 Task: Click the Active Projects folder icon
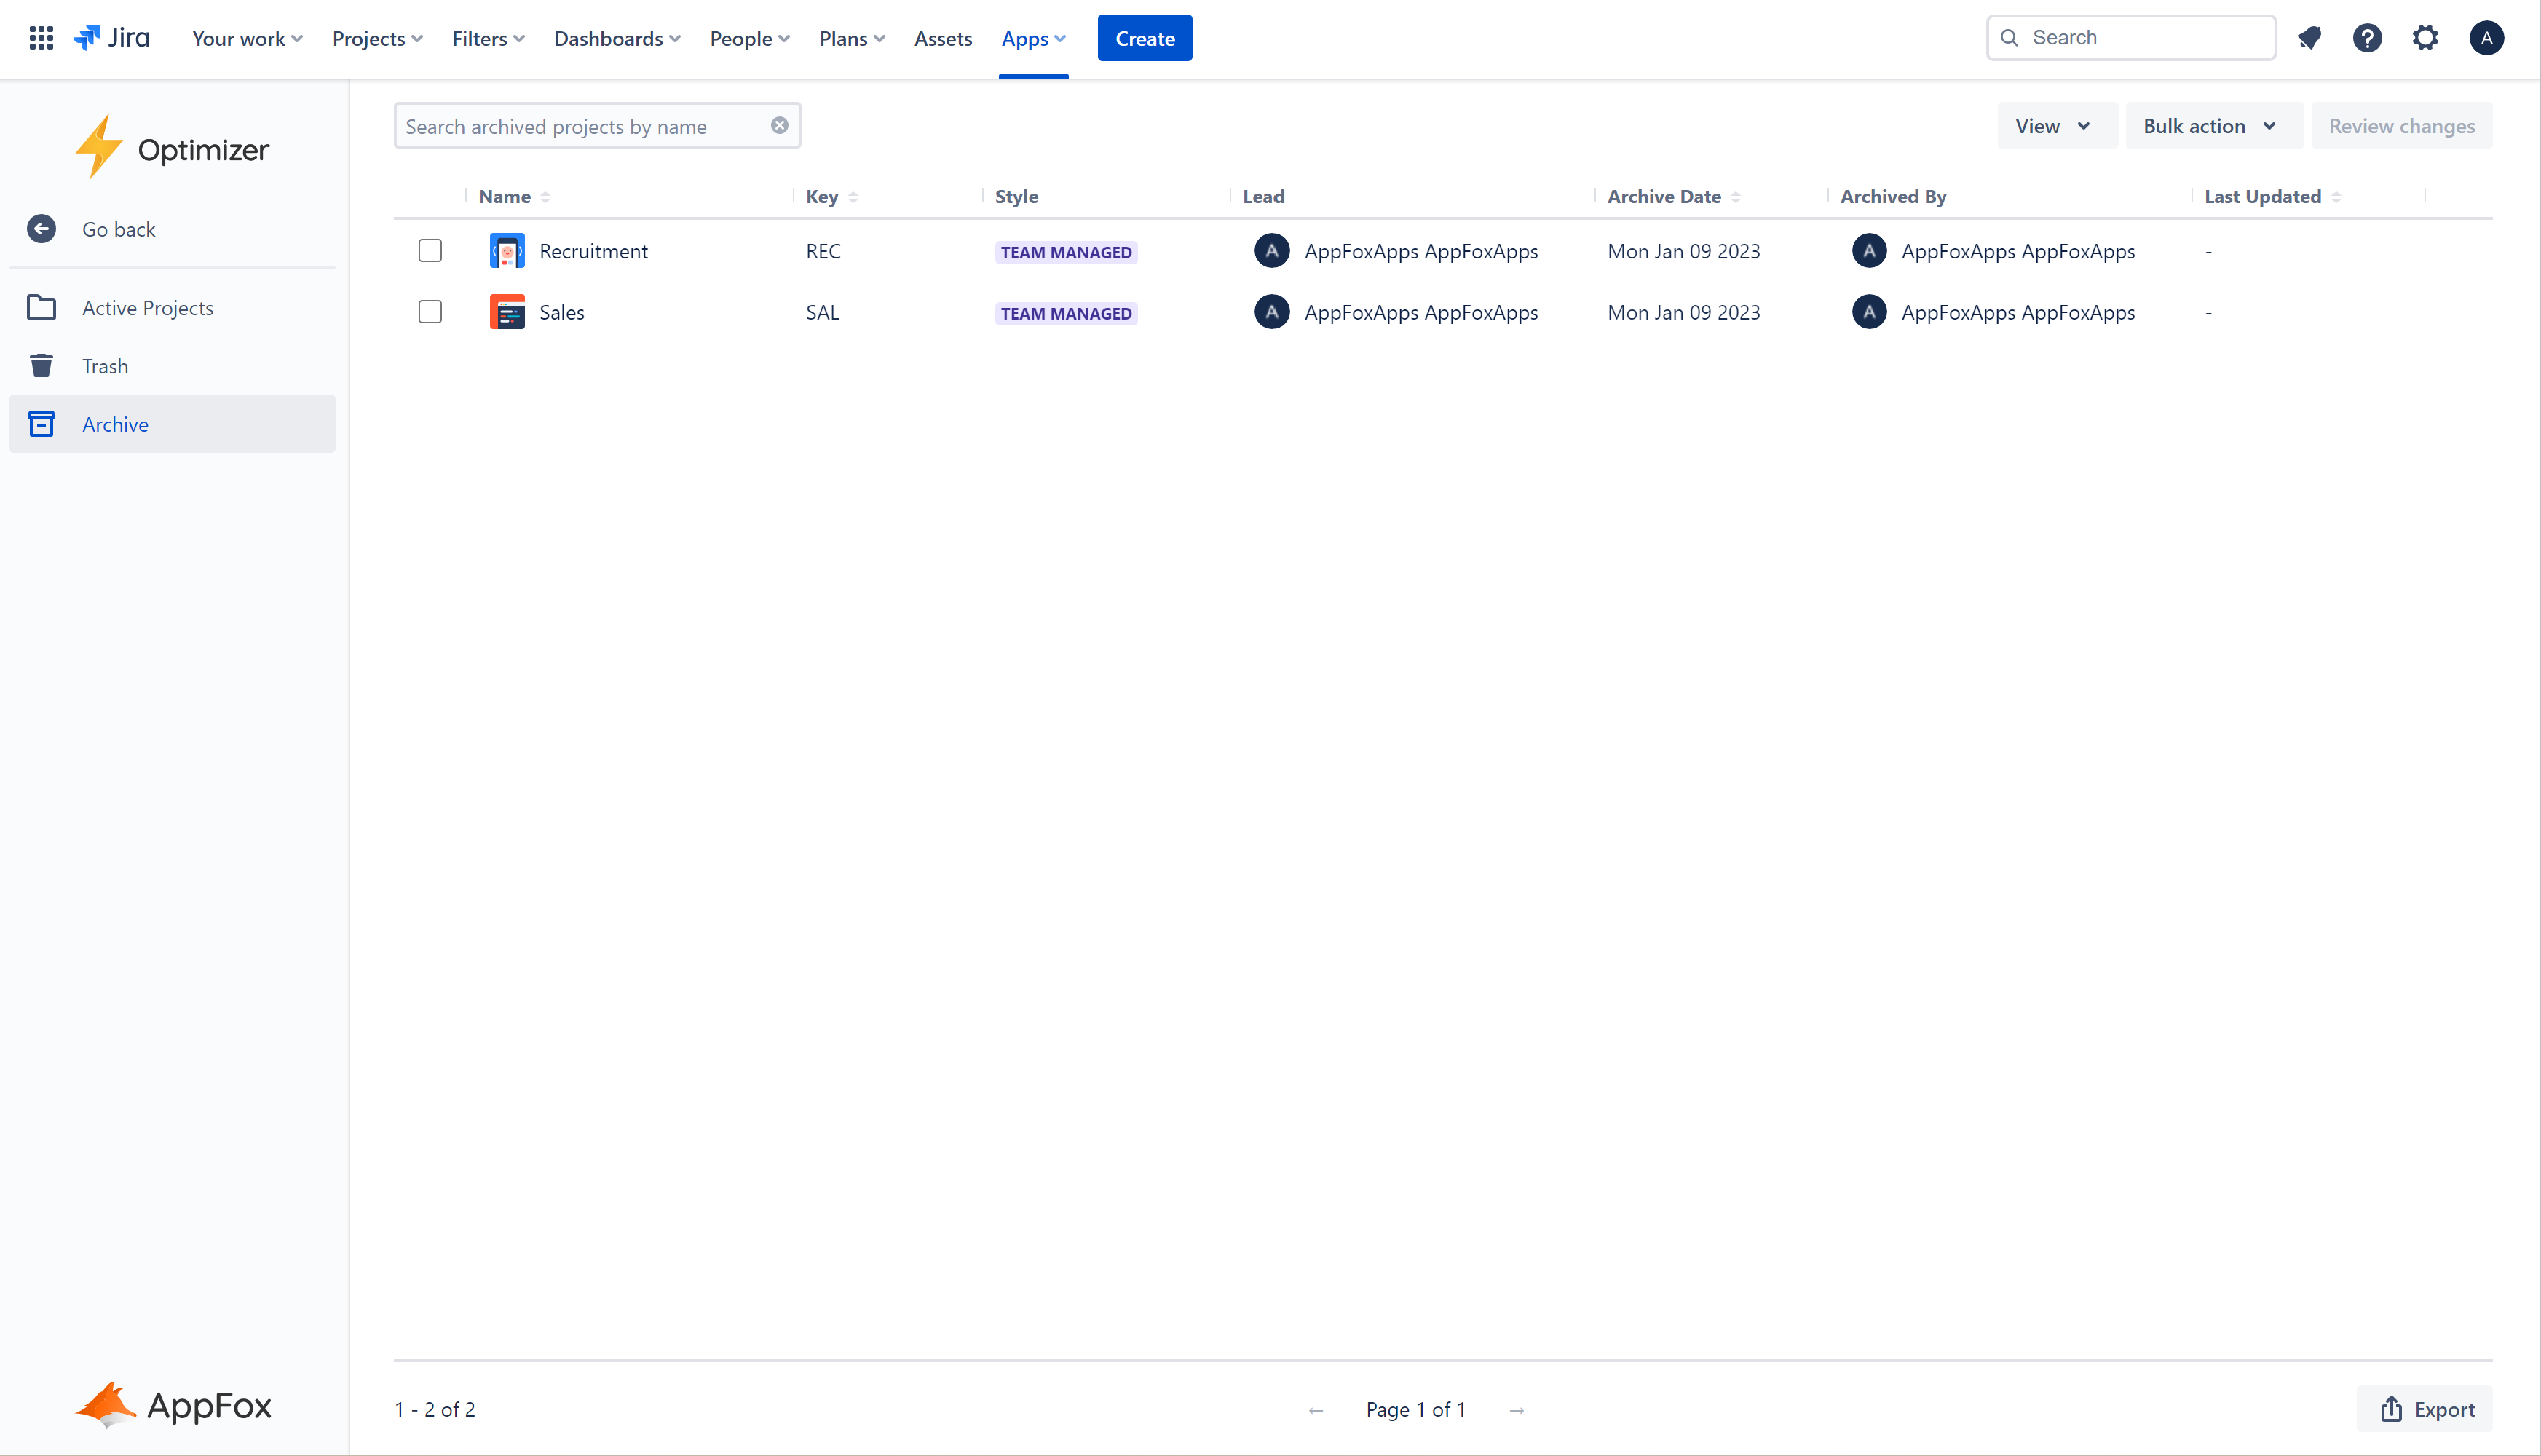(x=41, y=307)
